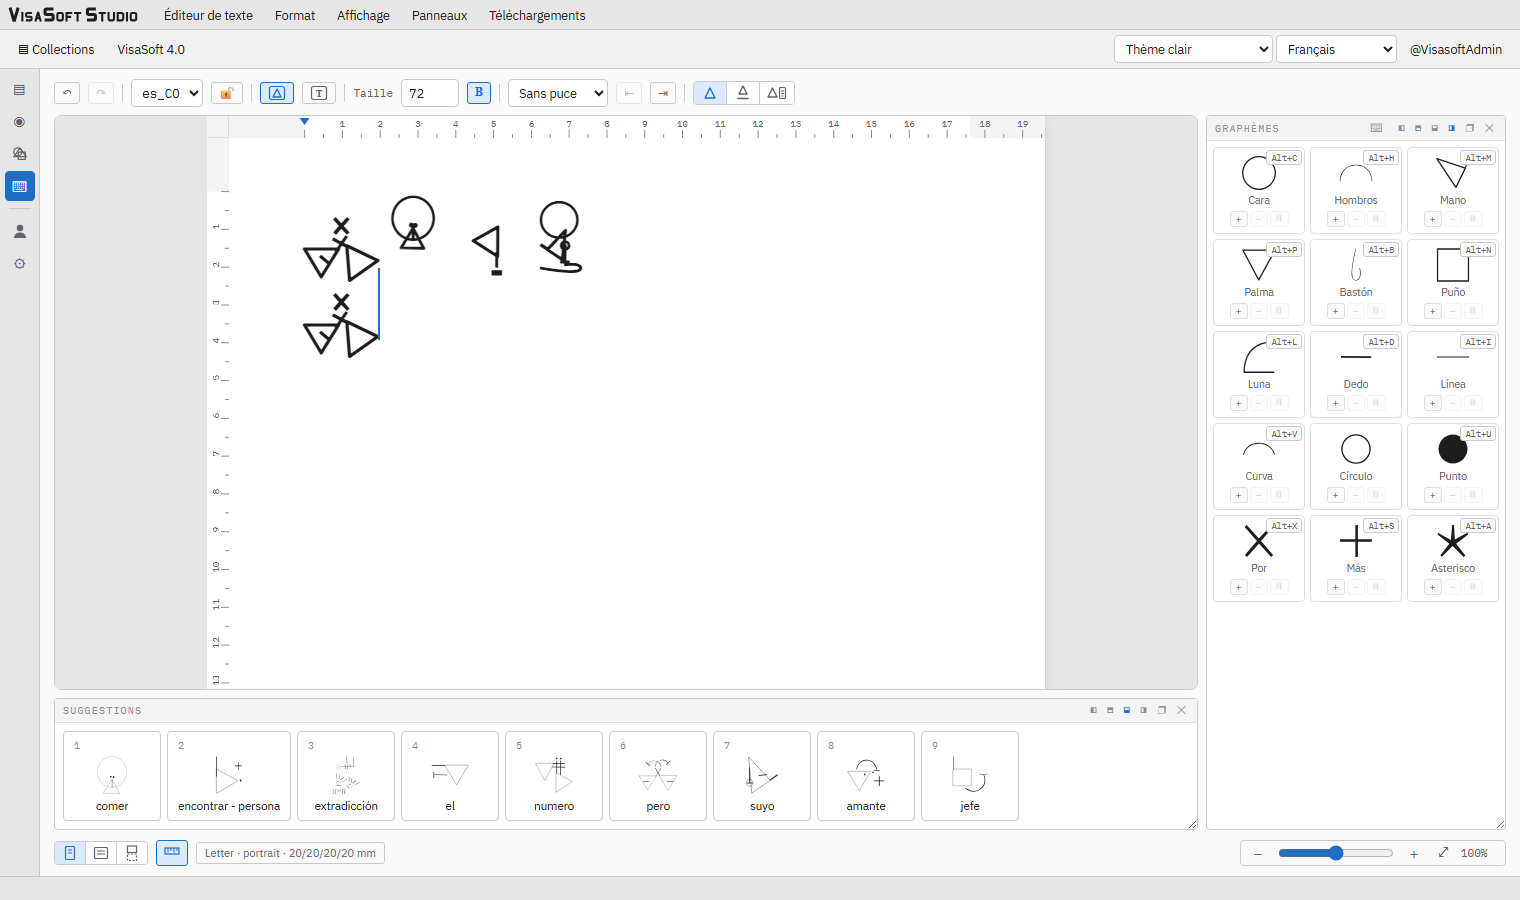
Task: Click the Letter · portrait page settings
Action: click(x=291, y=853)
